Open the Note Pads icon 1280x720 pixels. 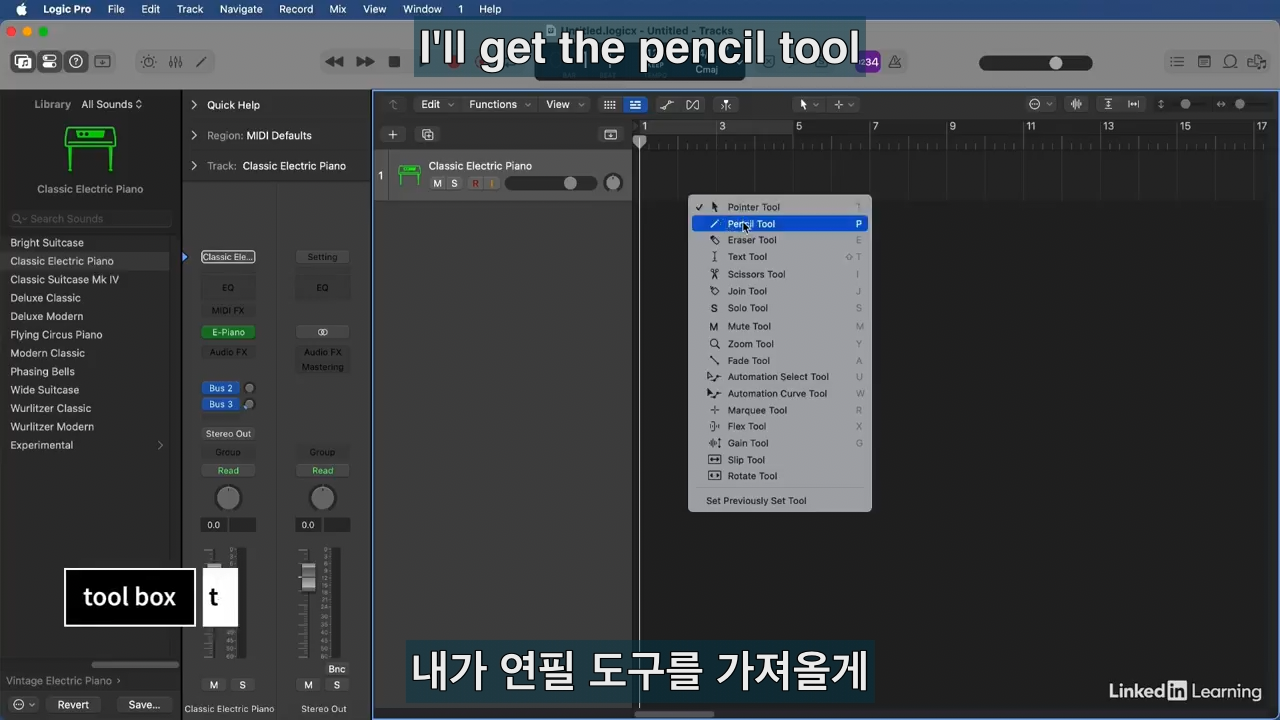tap(1204, 62)
